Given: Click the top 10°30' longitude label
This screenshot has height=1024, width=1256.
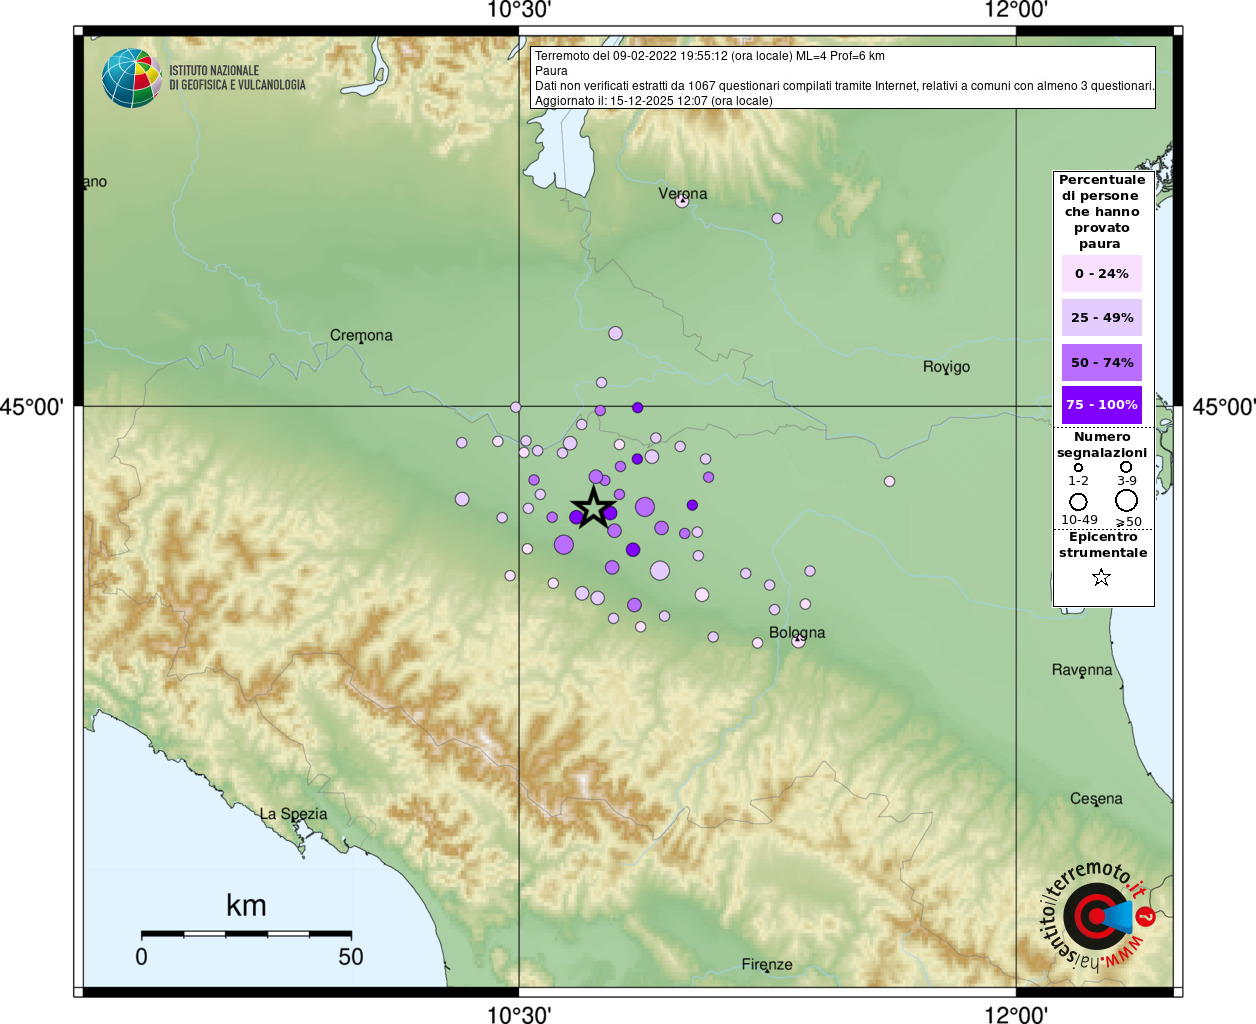Looking at the screenshot, I should point(519,10).
